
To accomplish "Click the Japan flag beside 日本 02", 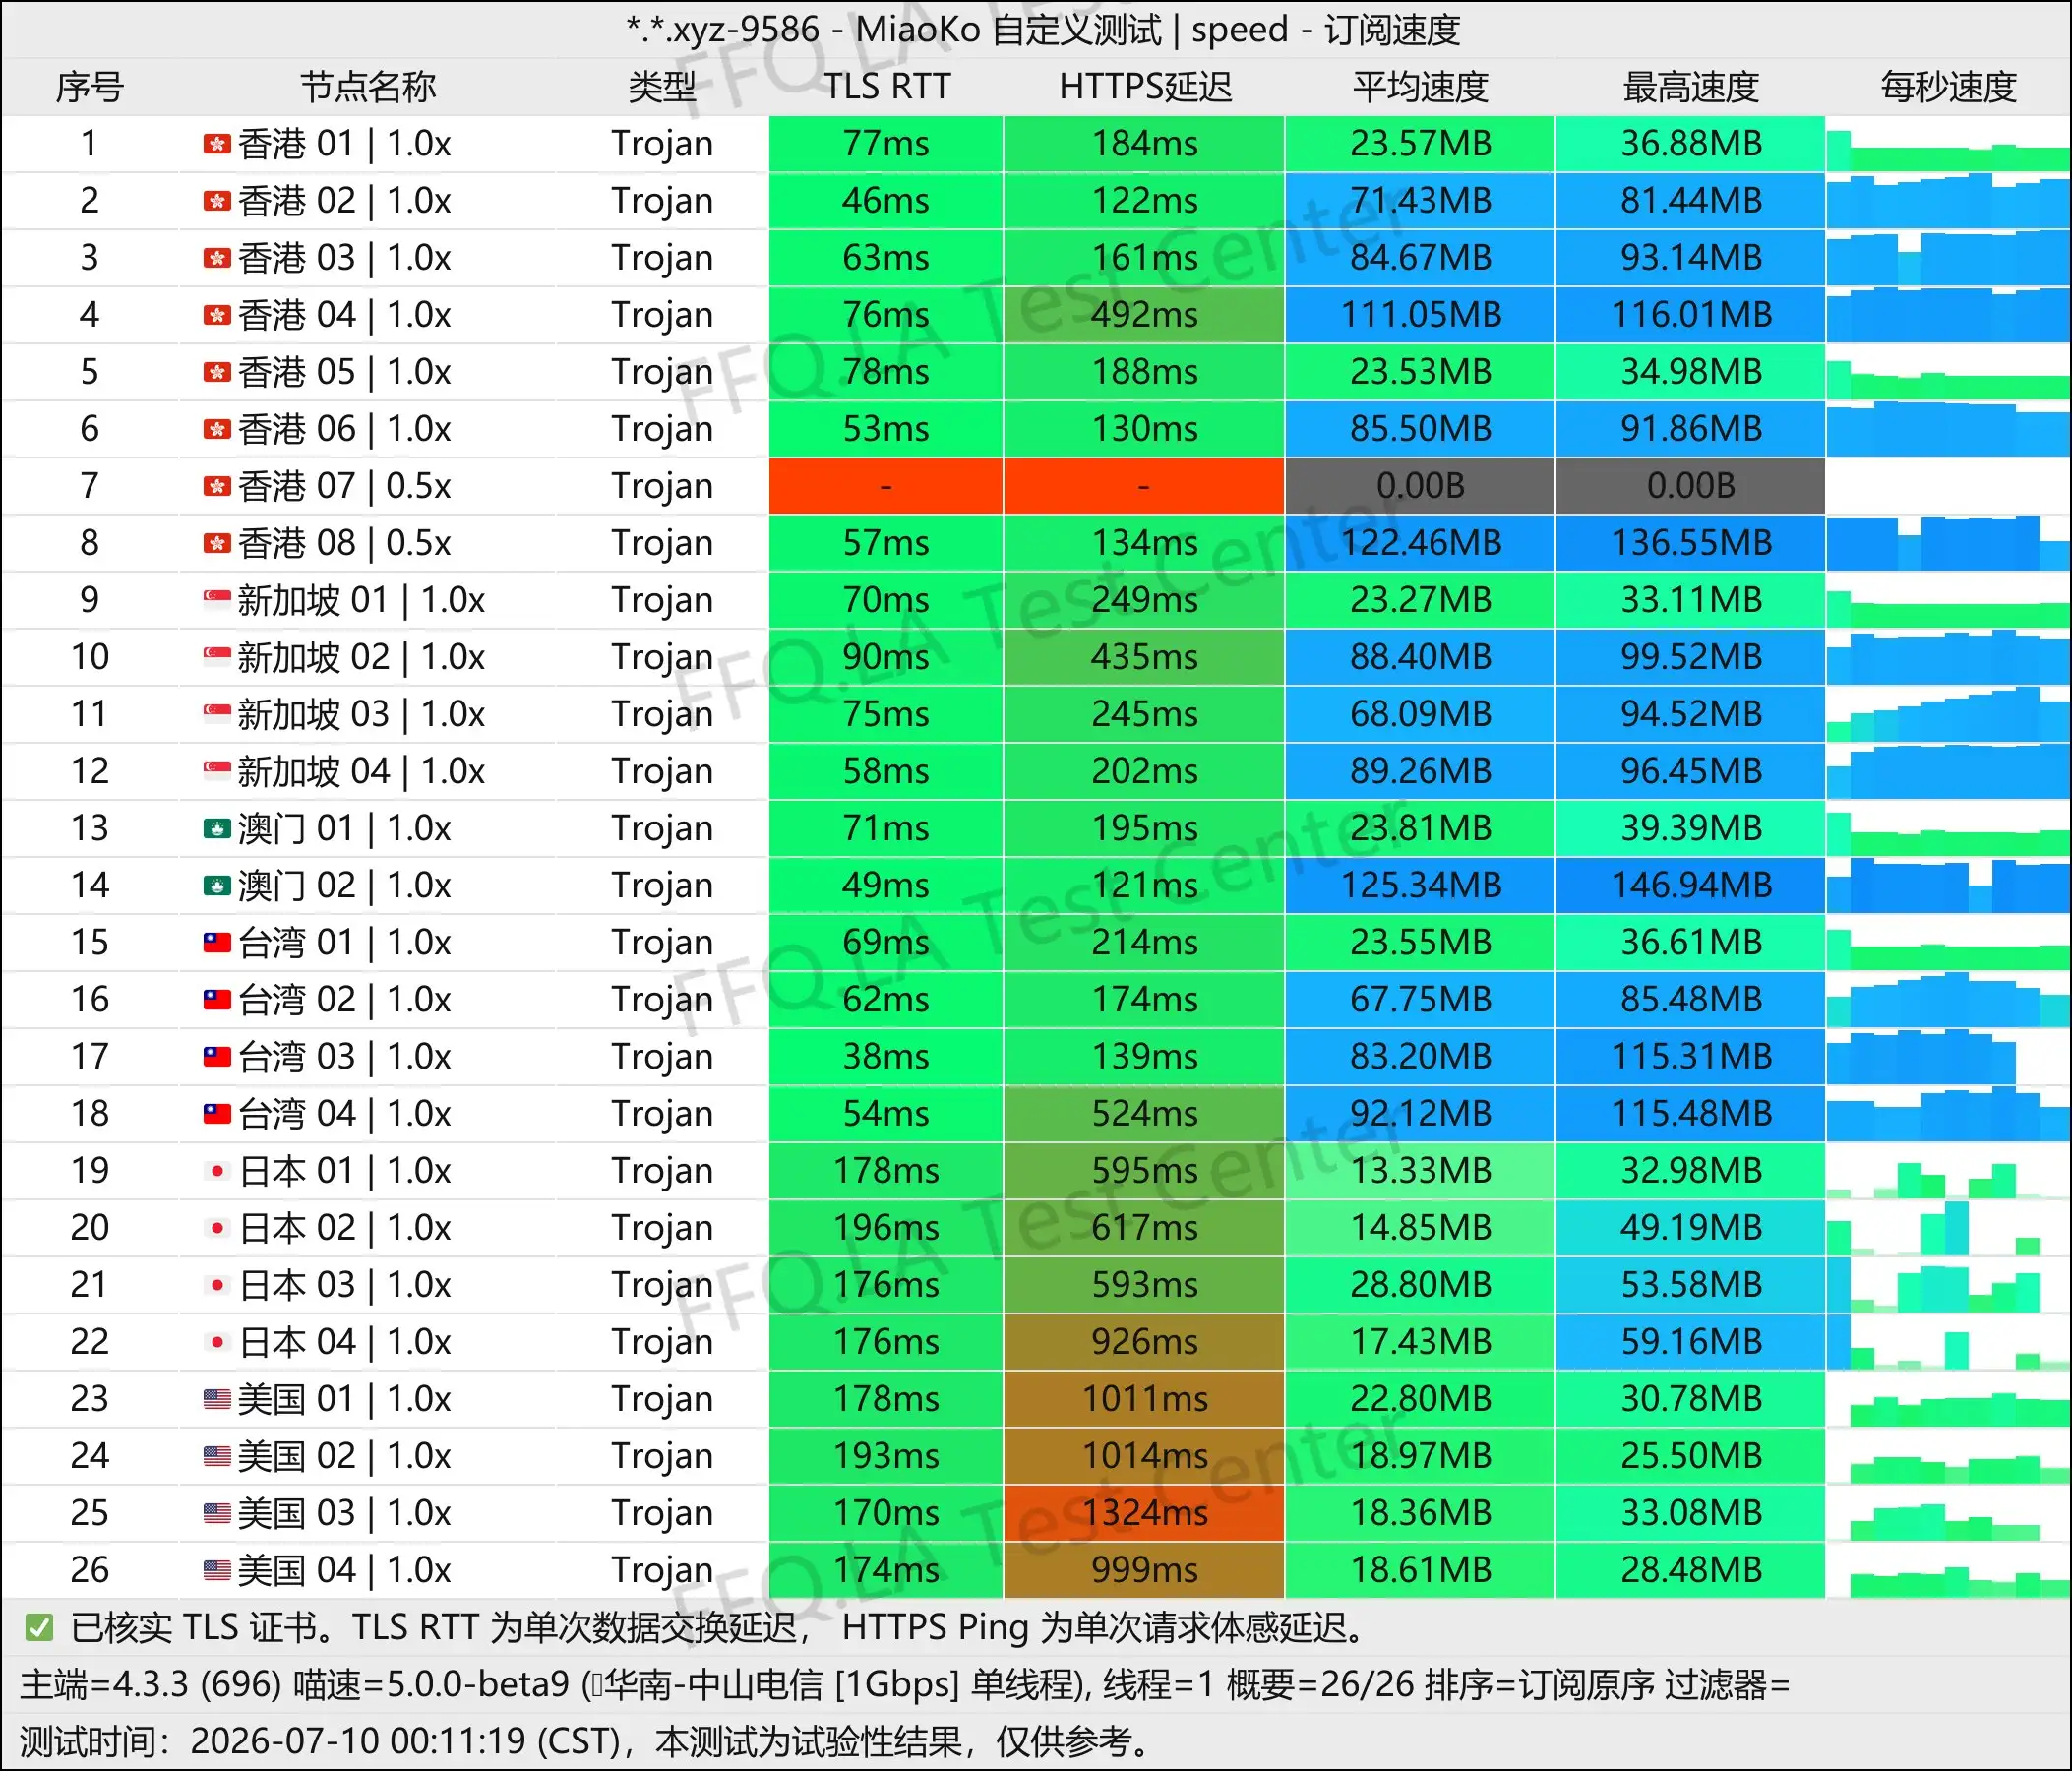I will coord(217,1227).
